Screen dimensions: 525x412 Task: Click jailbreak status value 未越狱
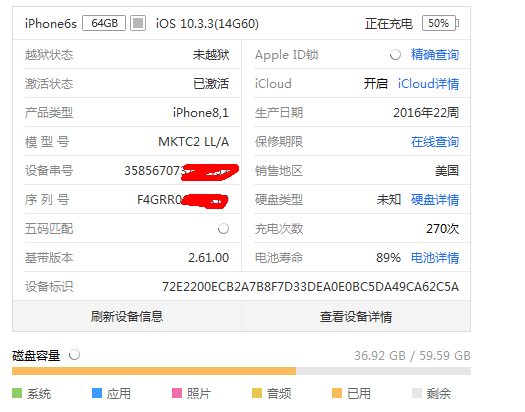pos(211,55)
